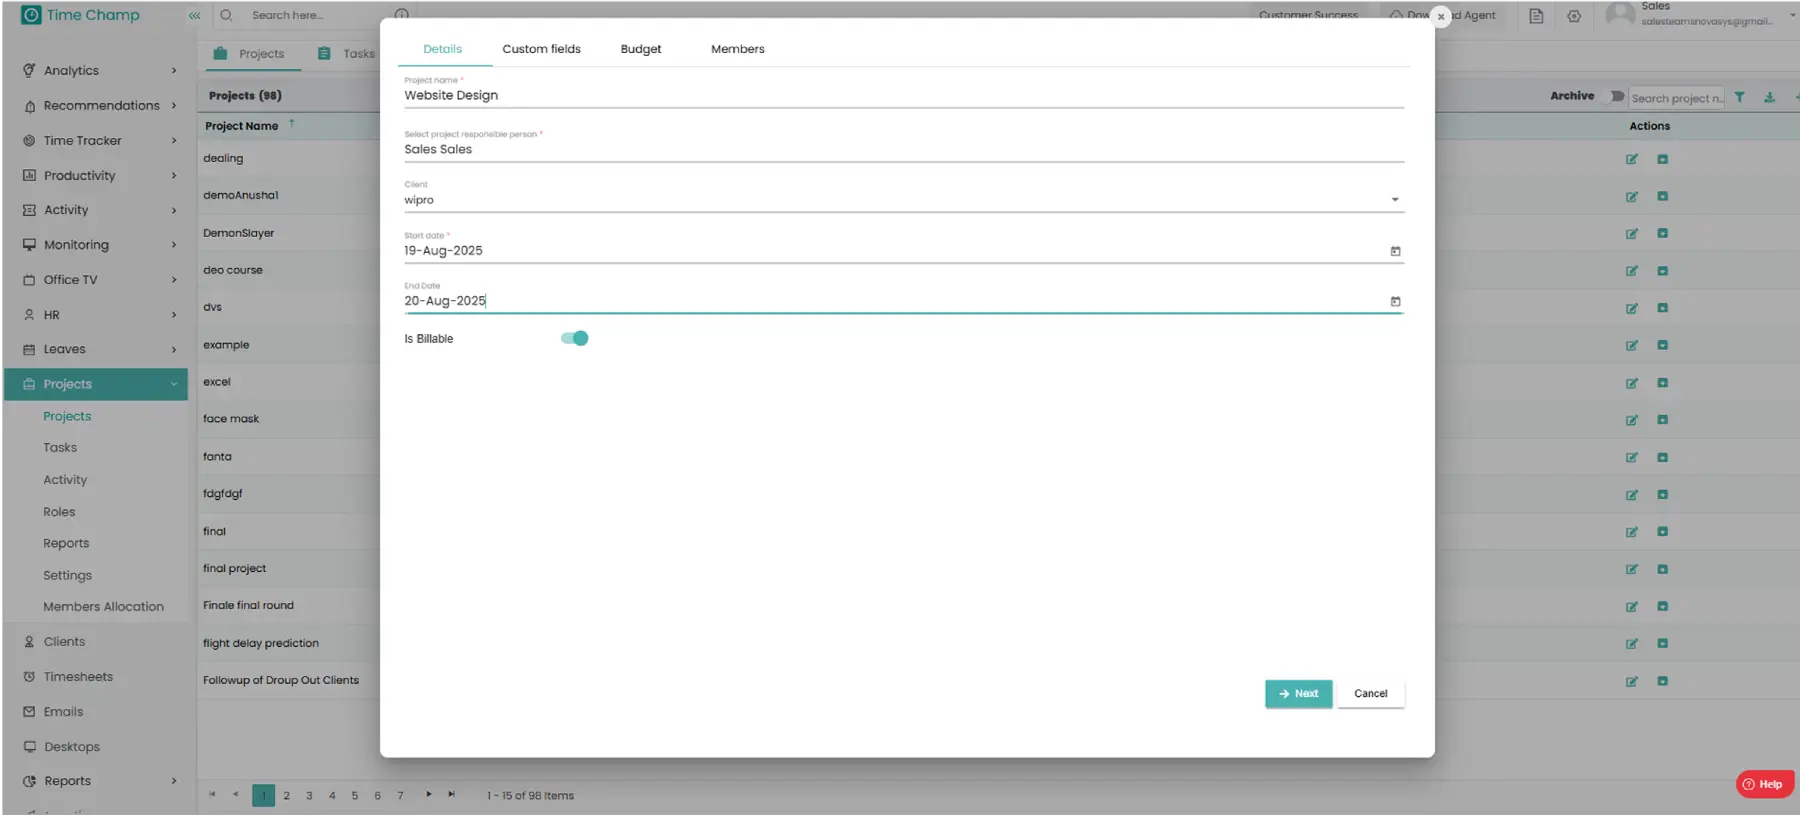Screen dimensions: 1800x815
Task: Click the document icon in top header
Action: click(x=1536, y=16)
